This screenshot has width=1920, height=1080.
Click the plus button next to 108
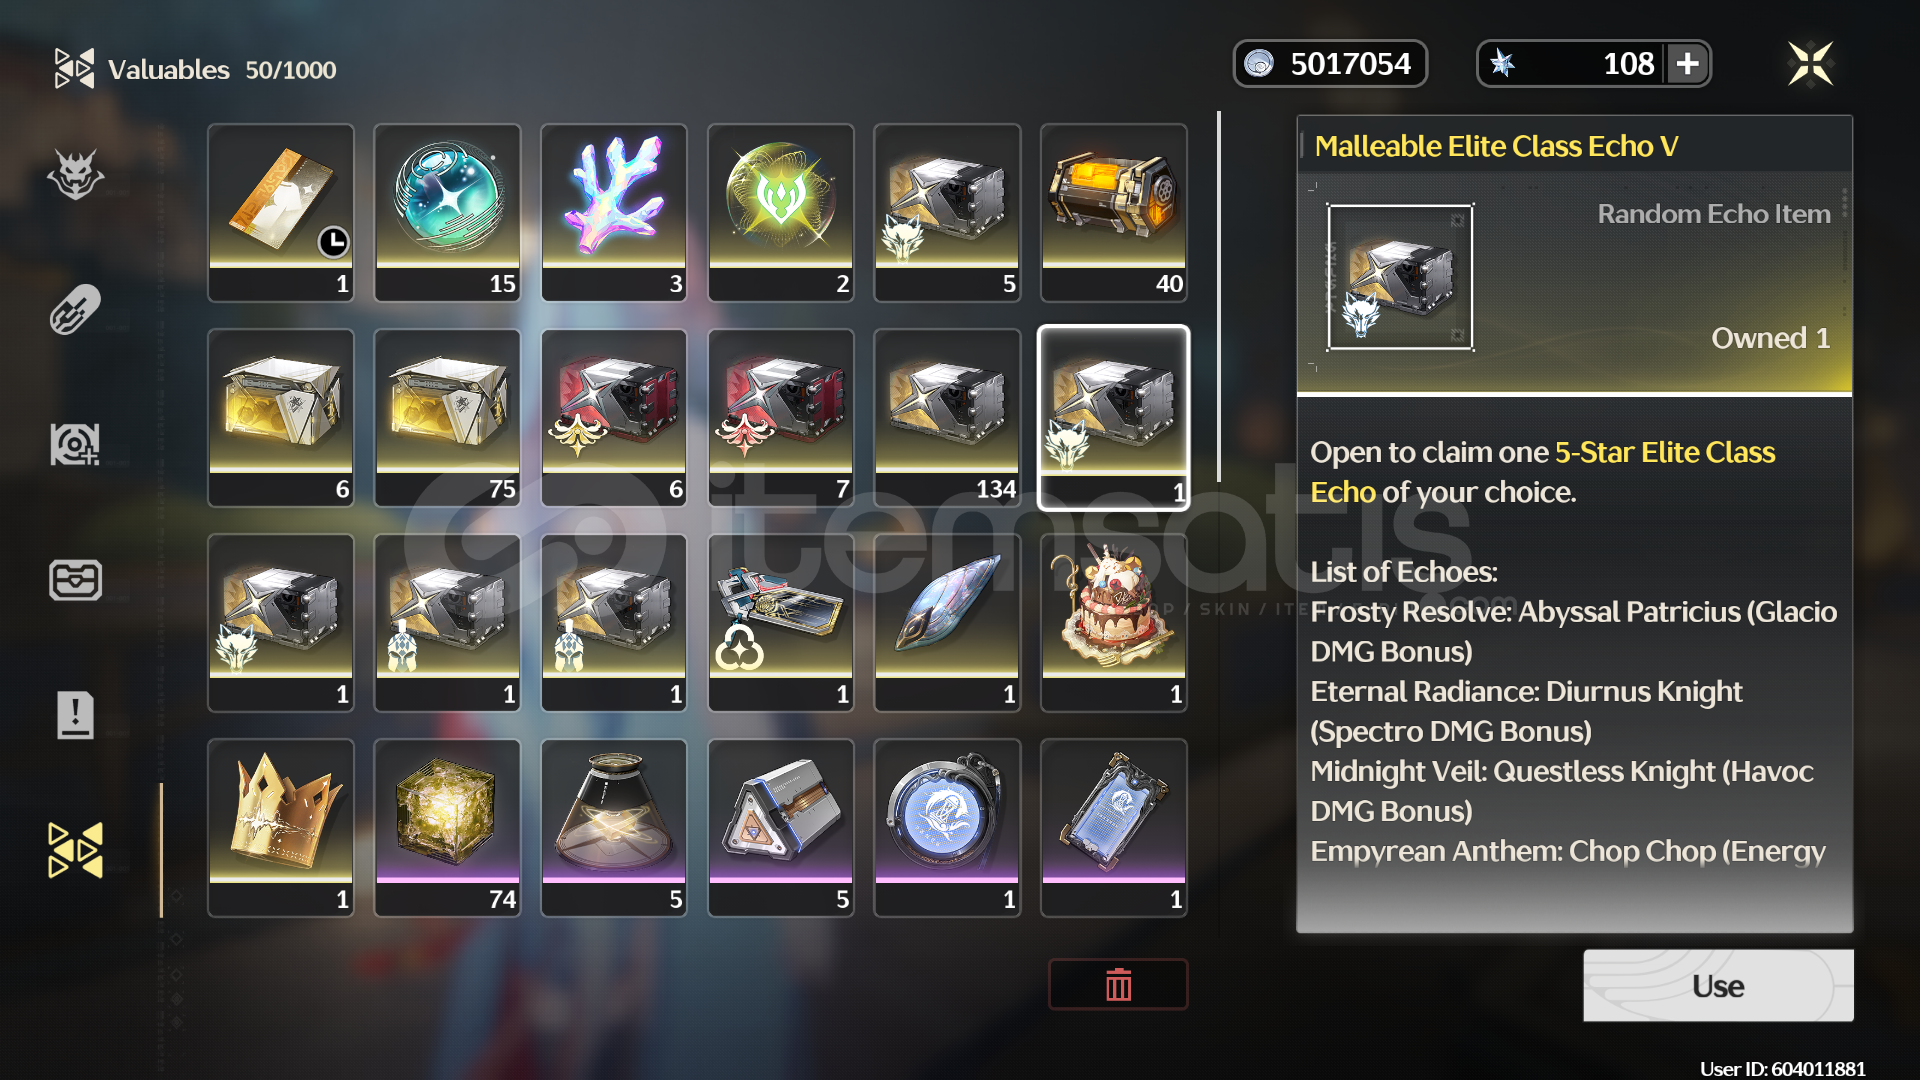1688,64
